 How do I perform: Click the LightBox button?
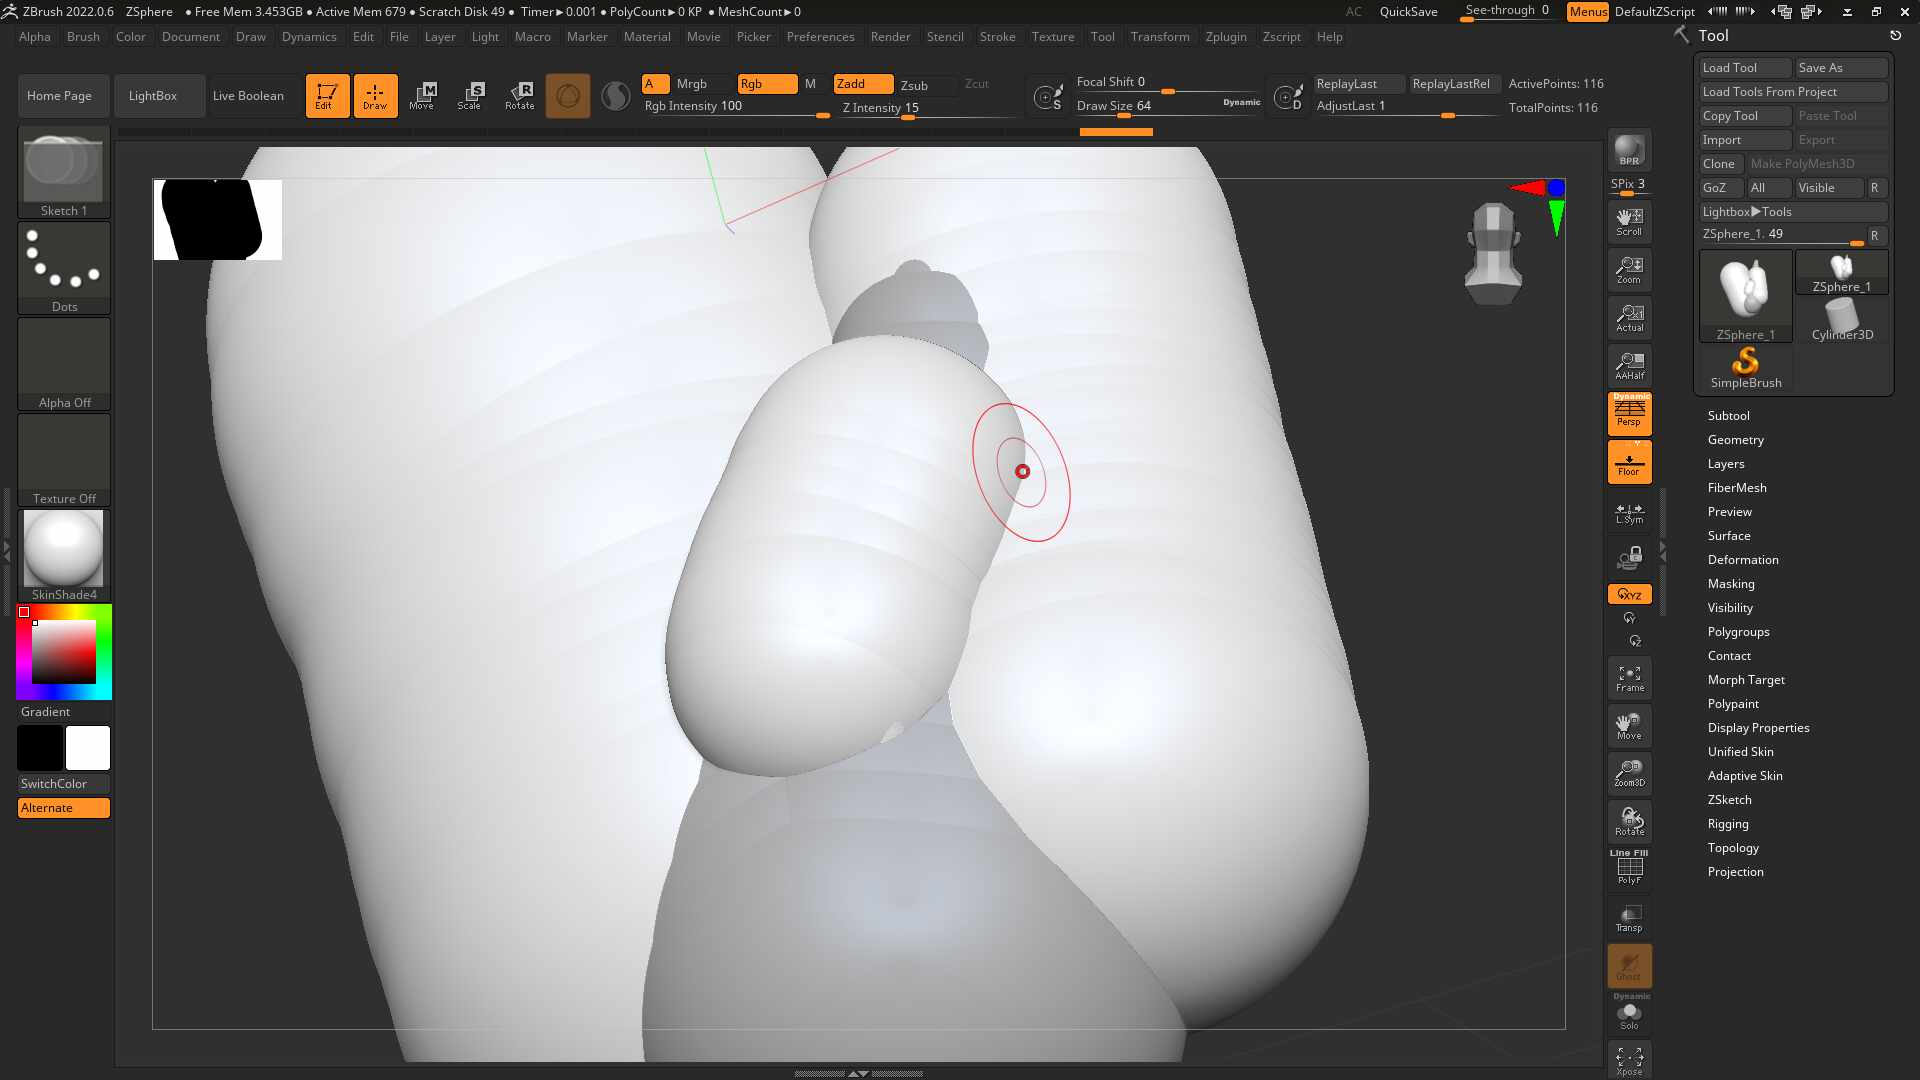153,96
